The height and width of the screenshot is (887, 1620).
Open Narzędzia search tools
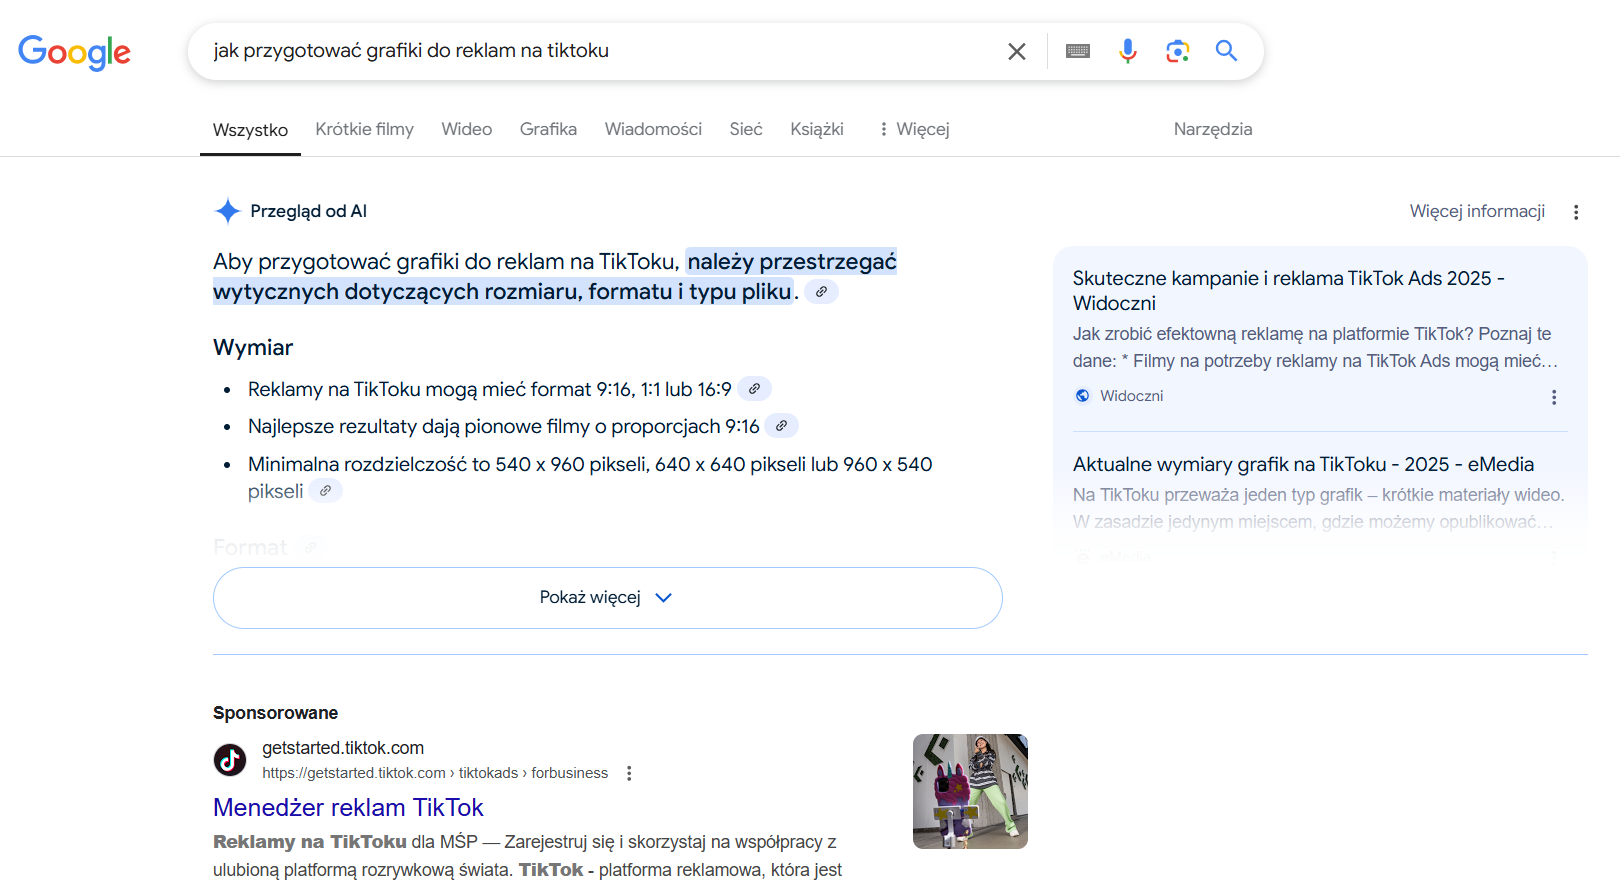[1213, 129]
